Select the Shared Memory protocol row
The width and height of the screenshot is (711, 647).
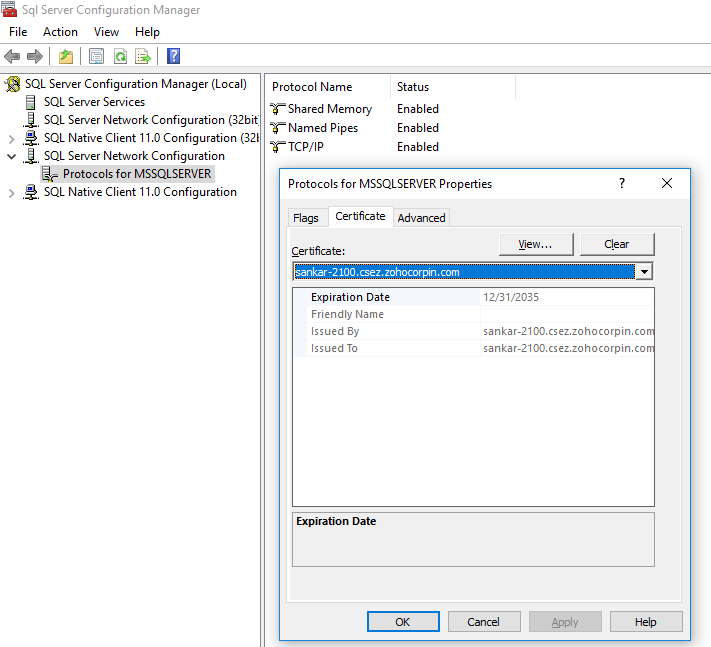coord(330,109)
